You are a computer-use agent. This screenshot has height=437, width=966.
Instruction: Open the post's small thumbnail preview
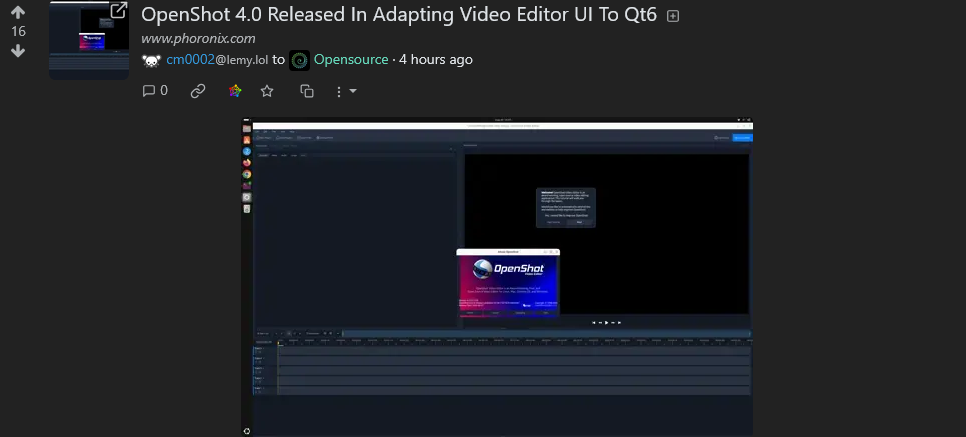point(89,40)
